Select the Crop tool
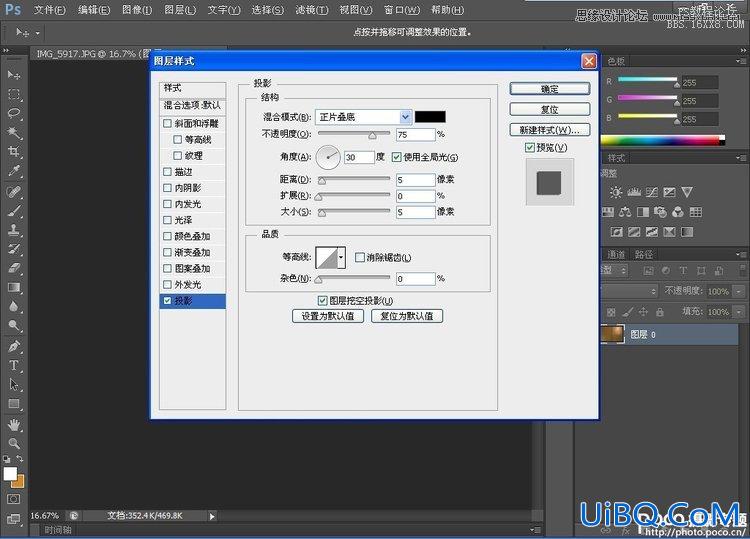The width and height of the screenshot is (750, 539). (14, 152)
